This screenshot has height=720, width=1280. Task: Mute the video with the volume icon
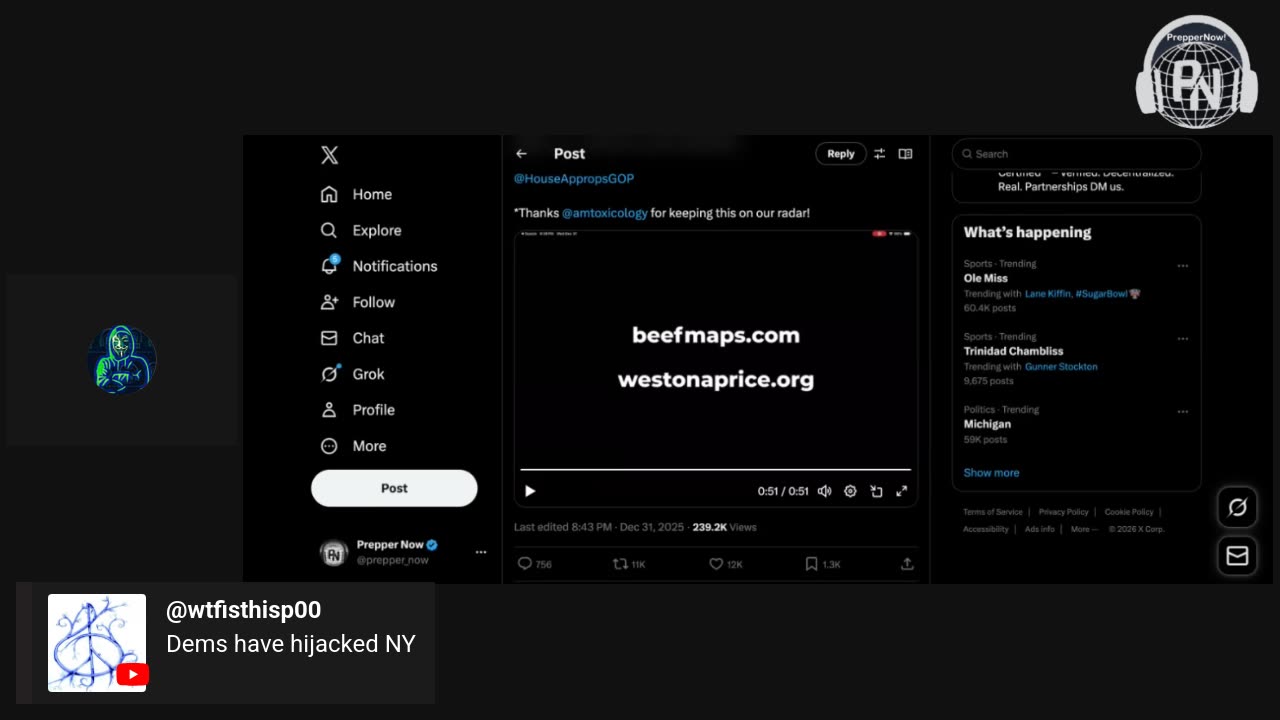824,491
